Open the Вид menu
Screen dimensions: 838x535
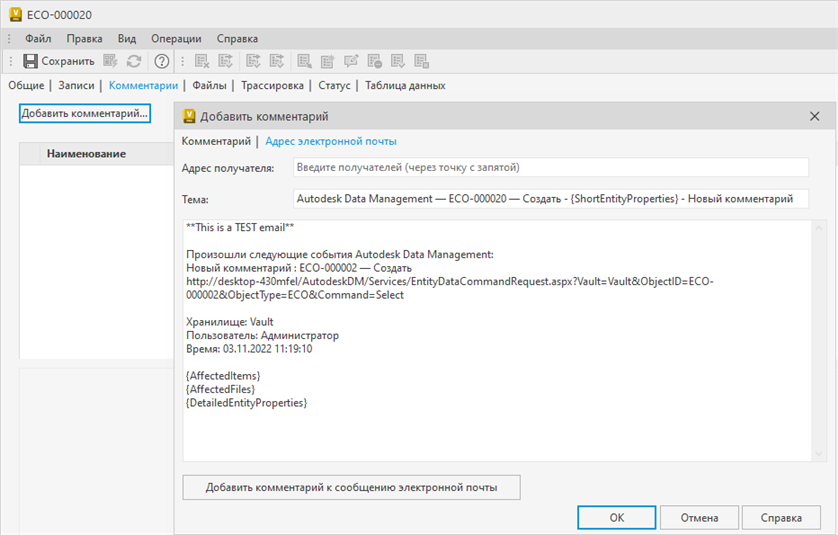pyautogui.click(x=127, y=38)
